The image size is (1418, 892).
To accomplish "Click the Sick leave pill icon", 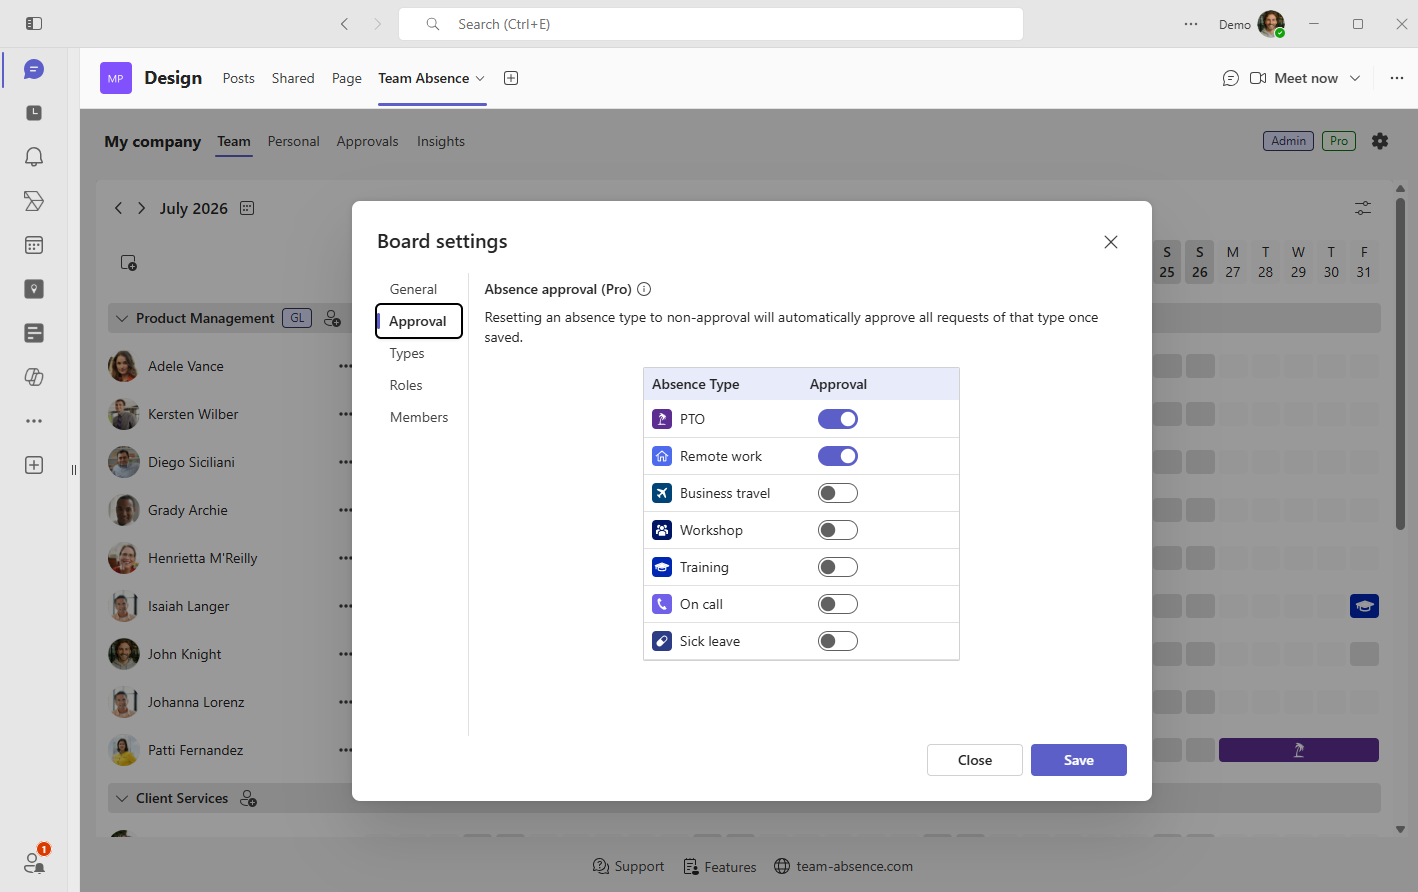I will pyautogui.click(x=662, y=641).
